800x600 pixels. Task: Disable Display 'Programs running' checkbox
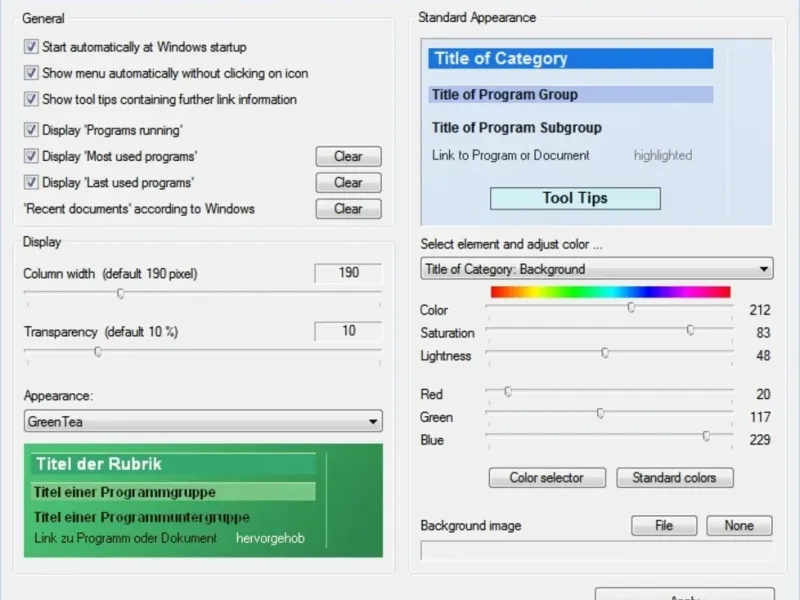(x=31, y=130)
